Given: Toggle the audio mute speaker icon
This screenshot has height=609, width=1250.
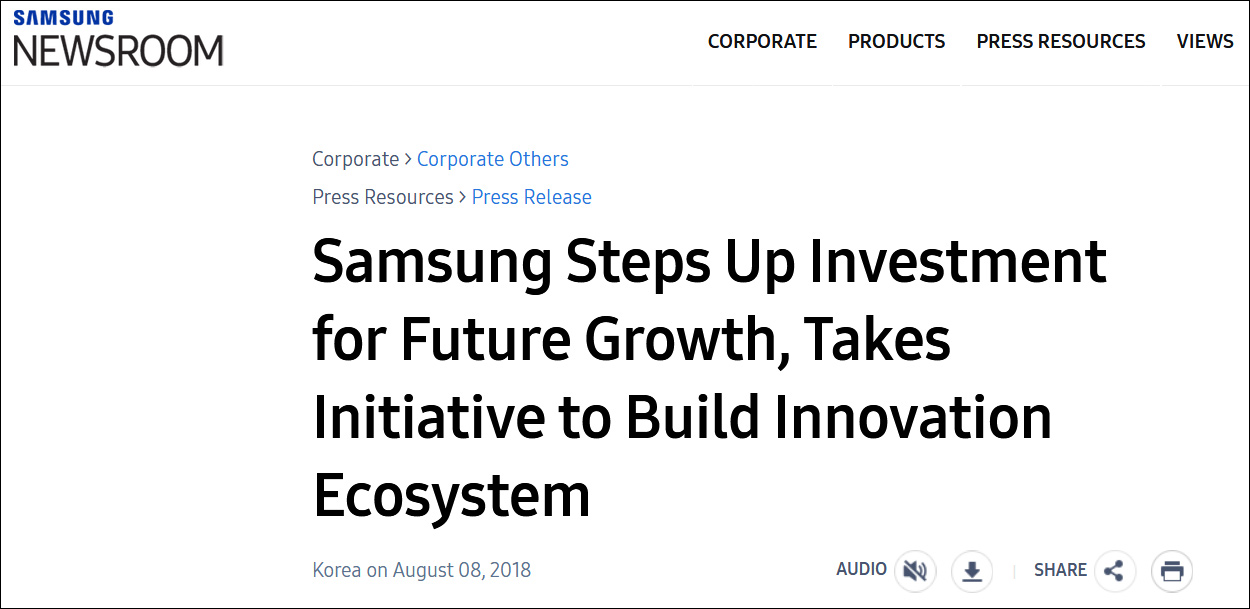Looking at the screenshot, I should pyautogui.click(x=914, y=571).
